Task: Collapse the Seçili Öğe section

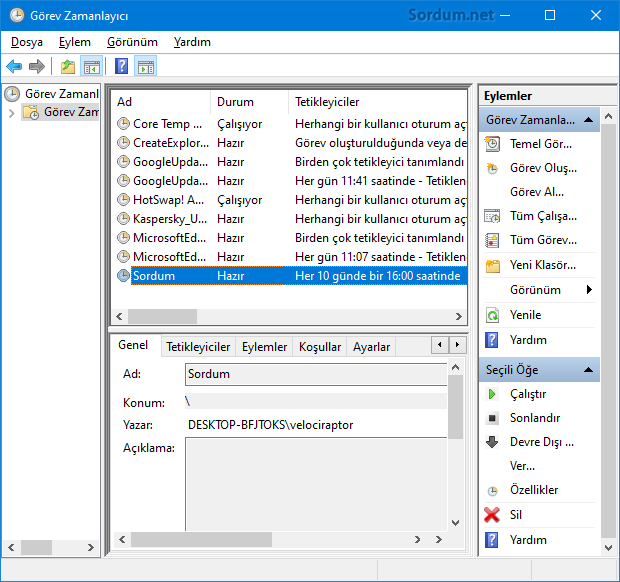Action: (x=588, y=370)
